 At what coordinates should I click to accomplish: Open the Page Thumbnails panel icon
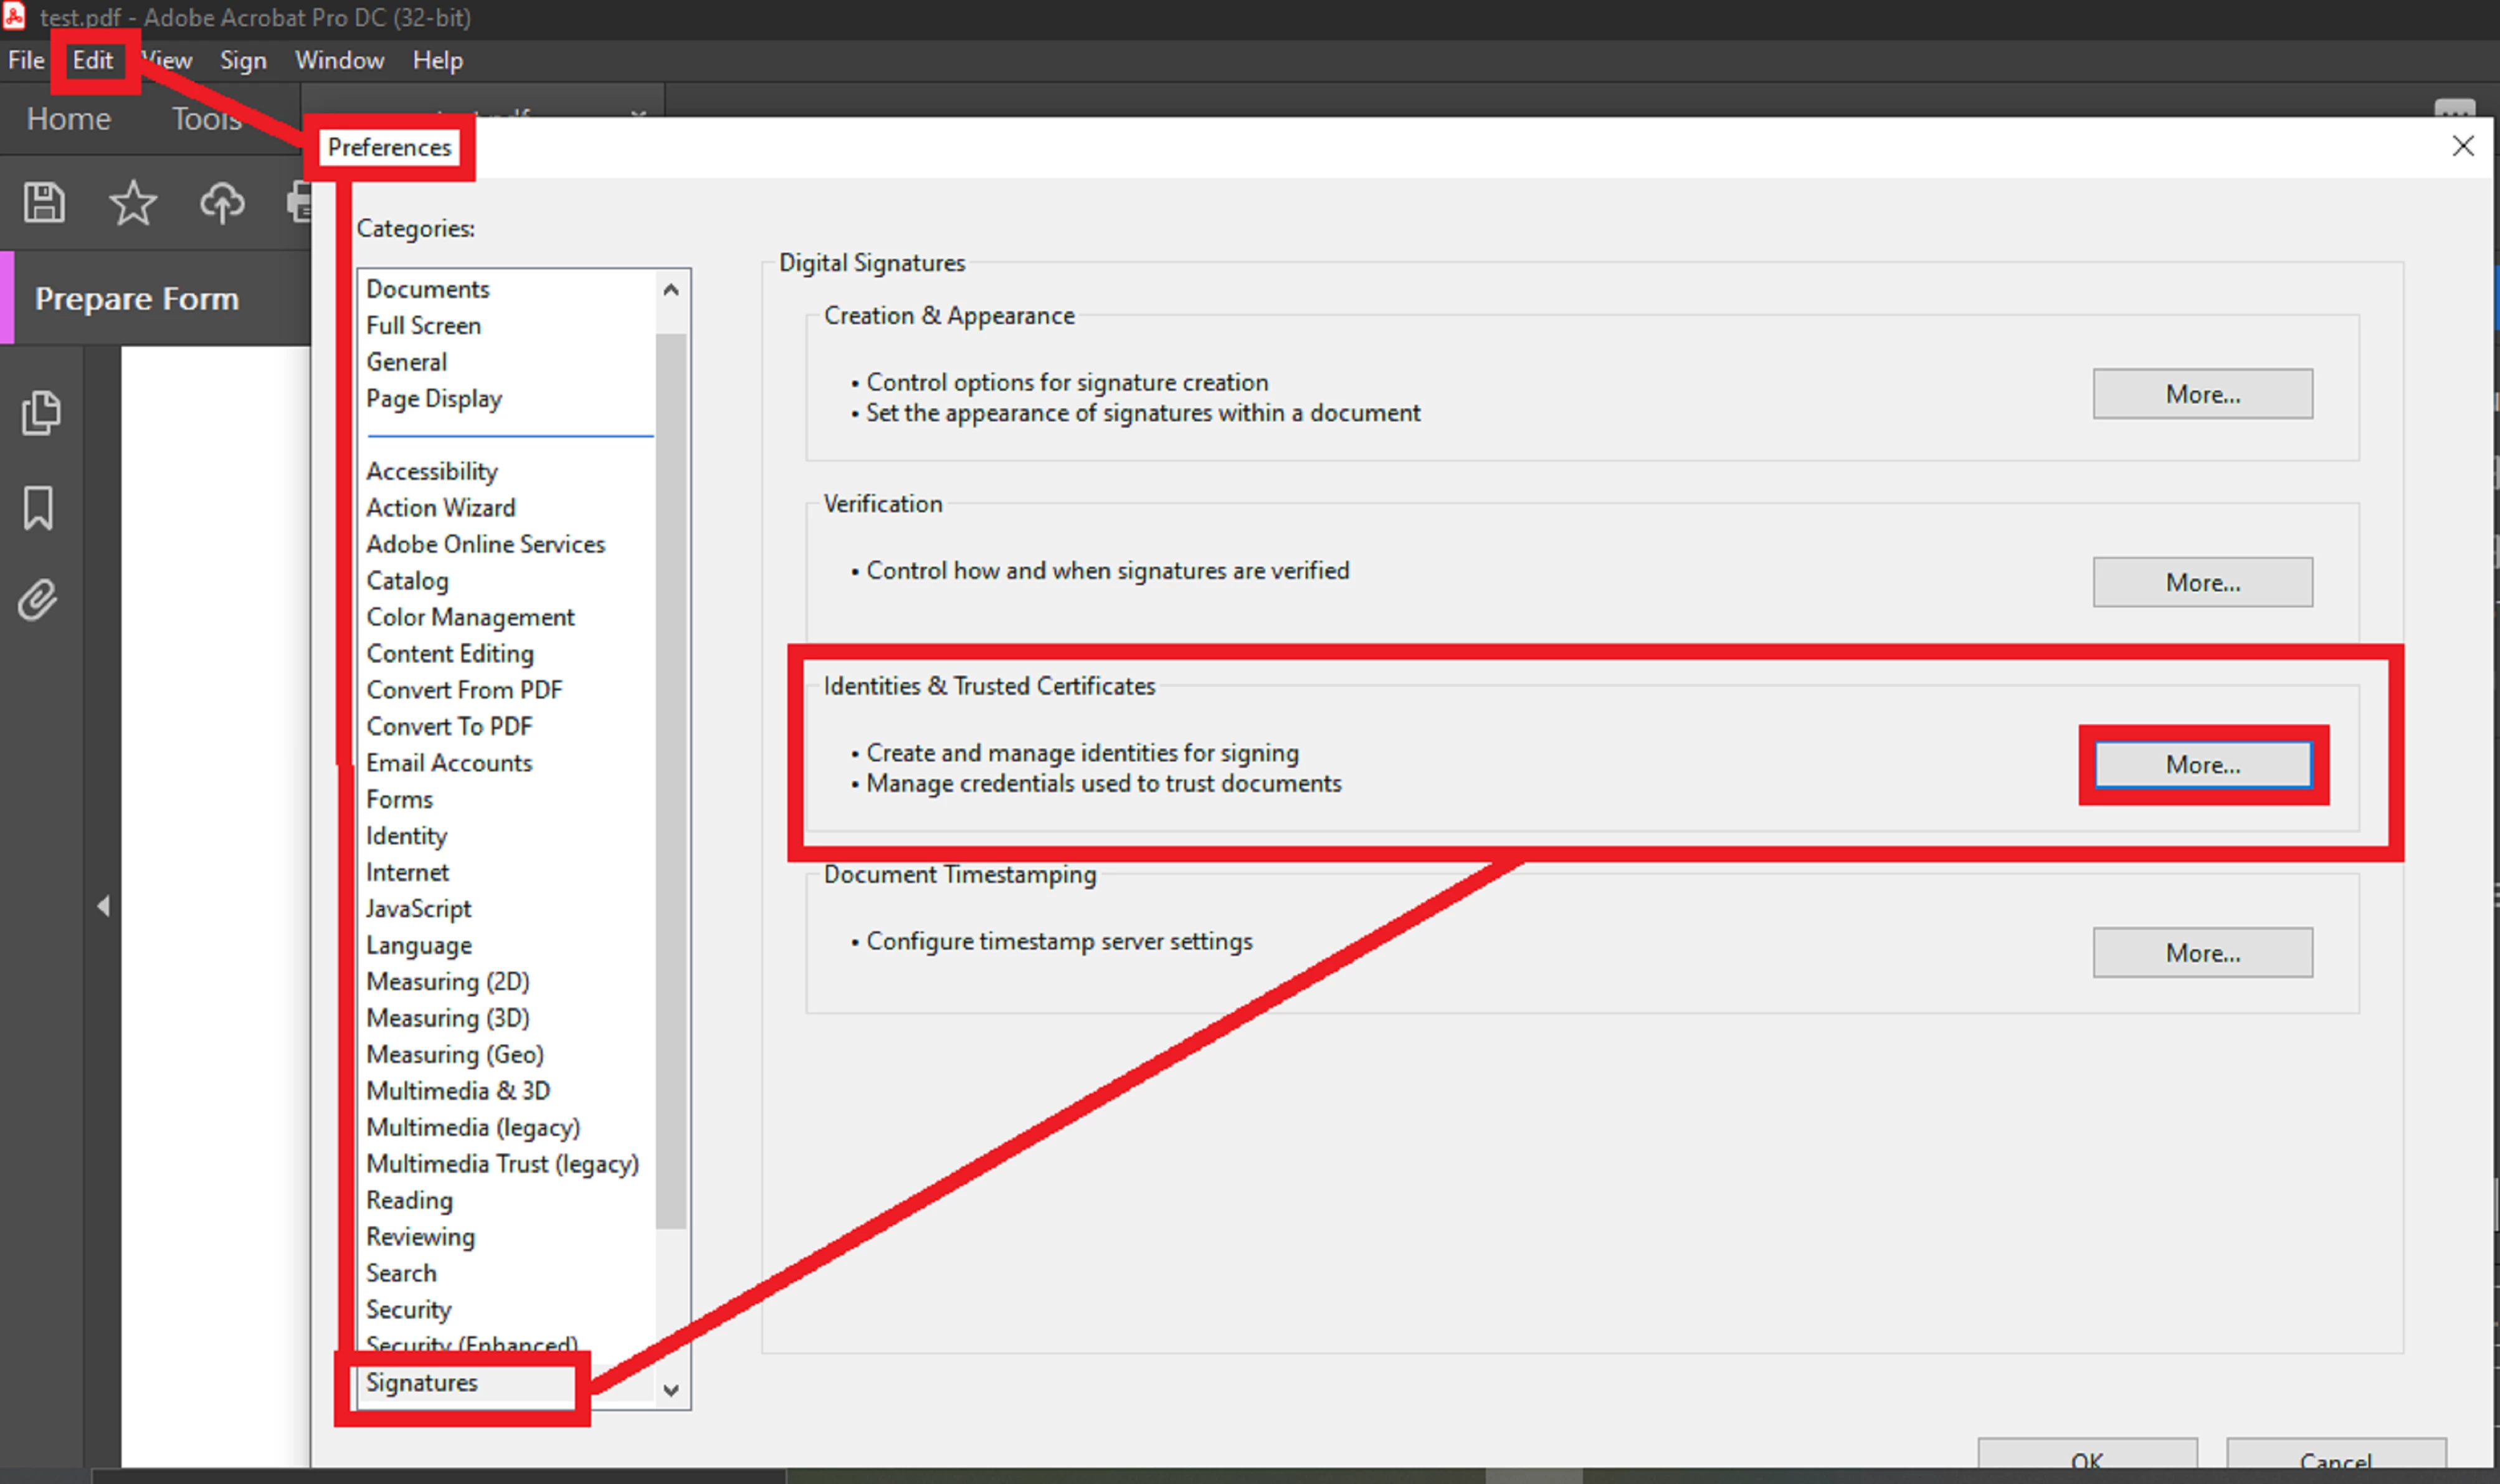pyautogui.click(x=40, y=413)
